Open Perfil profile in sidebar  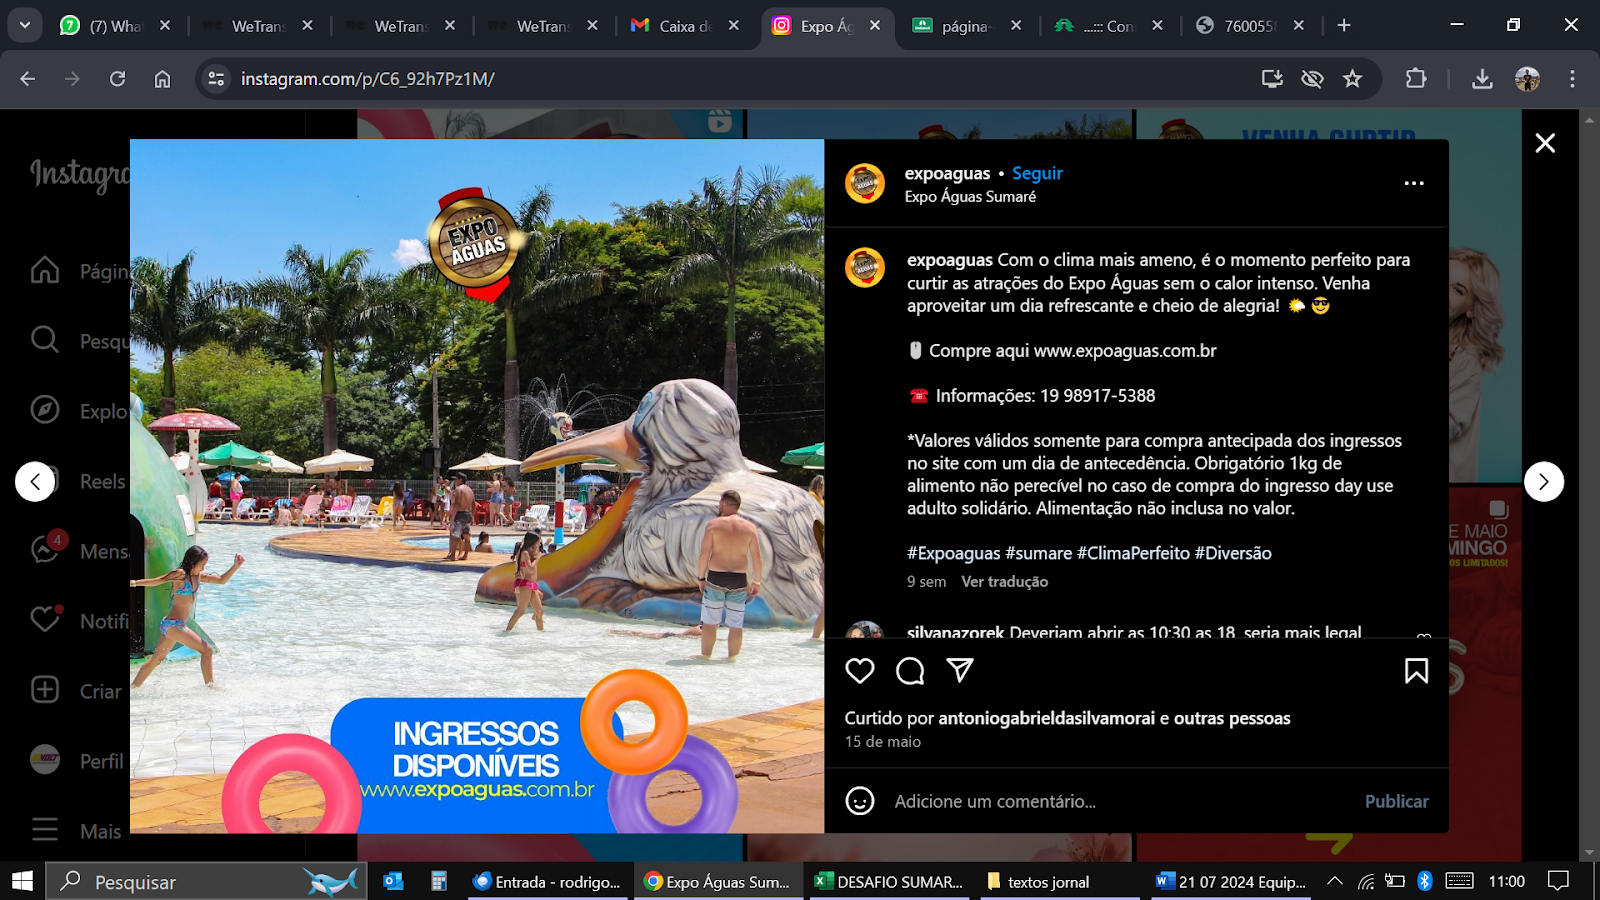pos(77,761)
